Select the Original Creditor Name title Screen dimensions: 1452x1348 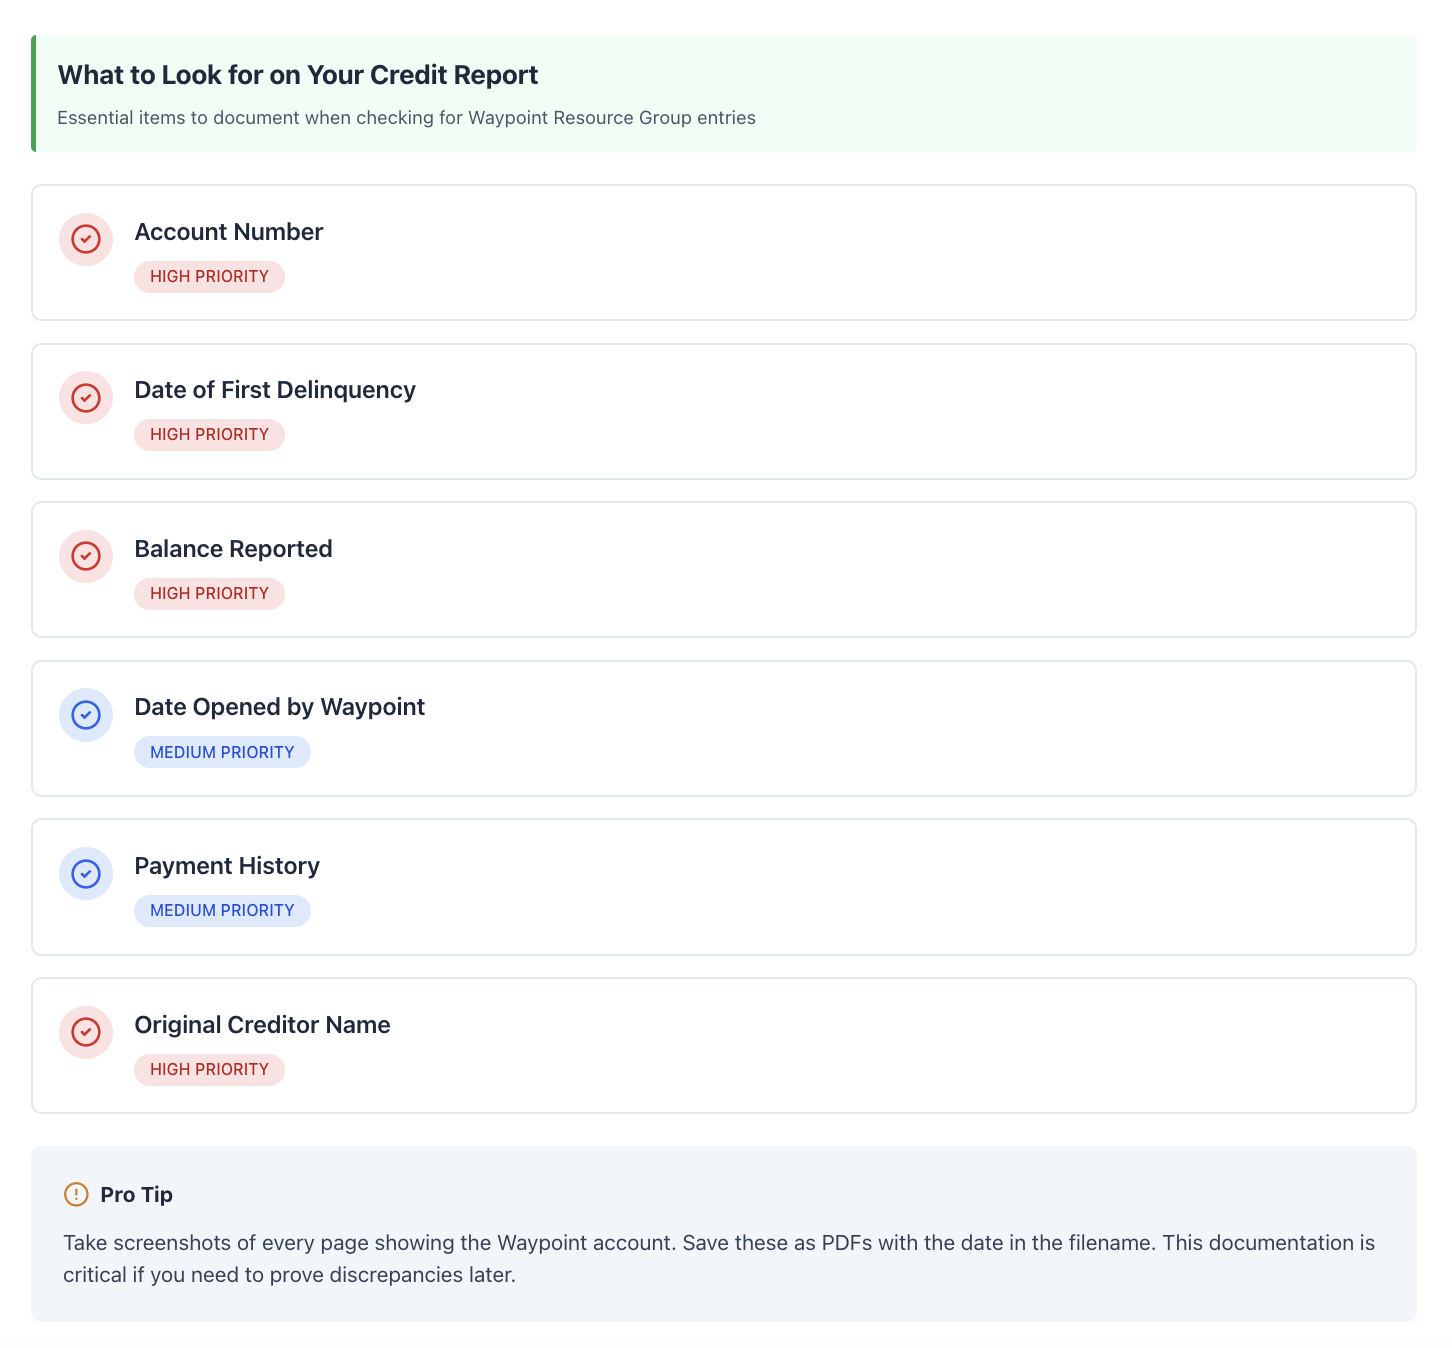(262, 1025)
